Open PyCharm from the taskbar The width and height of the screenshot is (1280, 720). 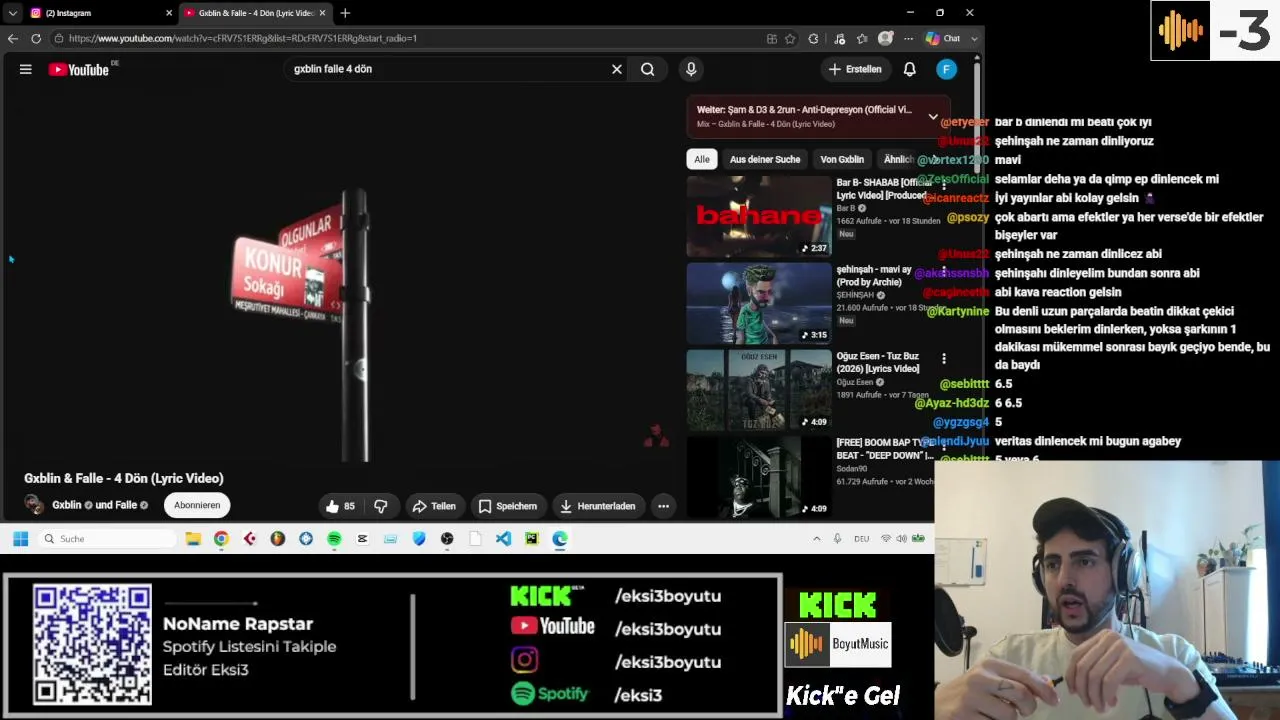(x=531, y=538)
